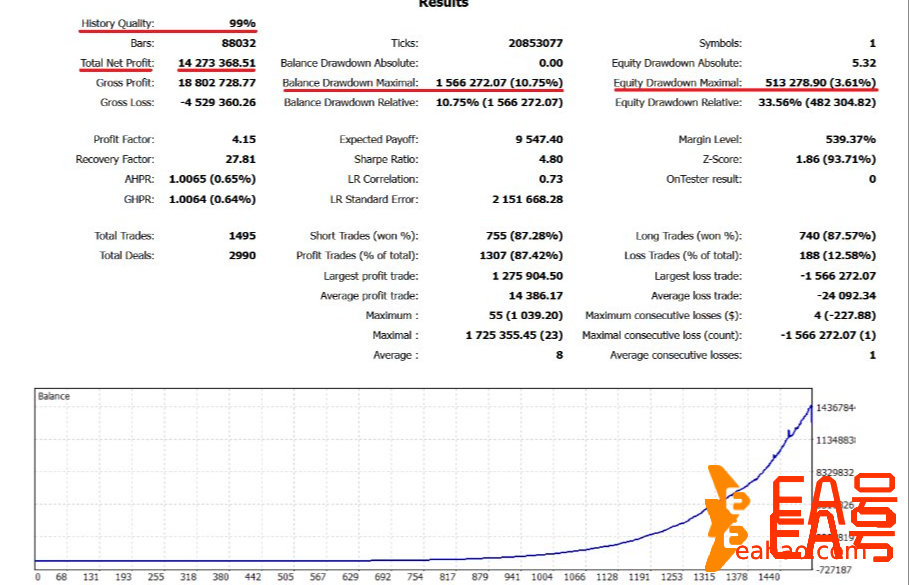
Task: Click the blue balance curve line
Action: pyautogui.click(x=700, y=507)
